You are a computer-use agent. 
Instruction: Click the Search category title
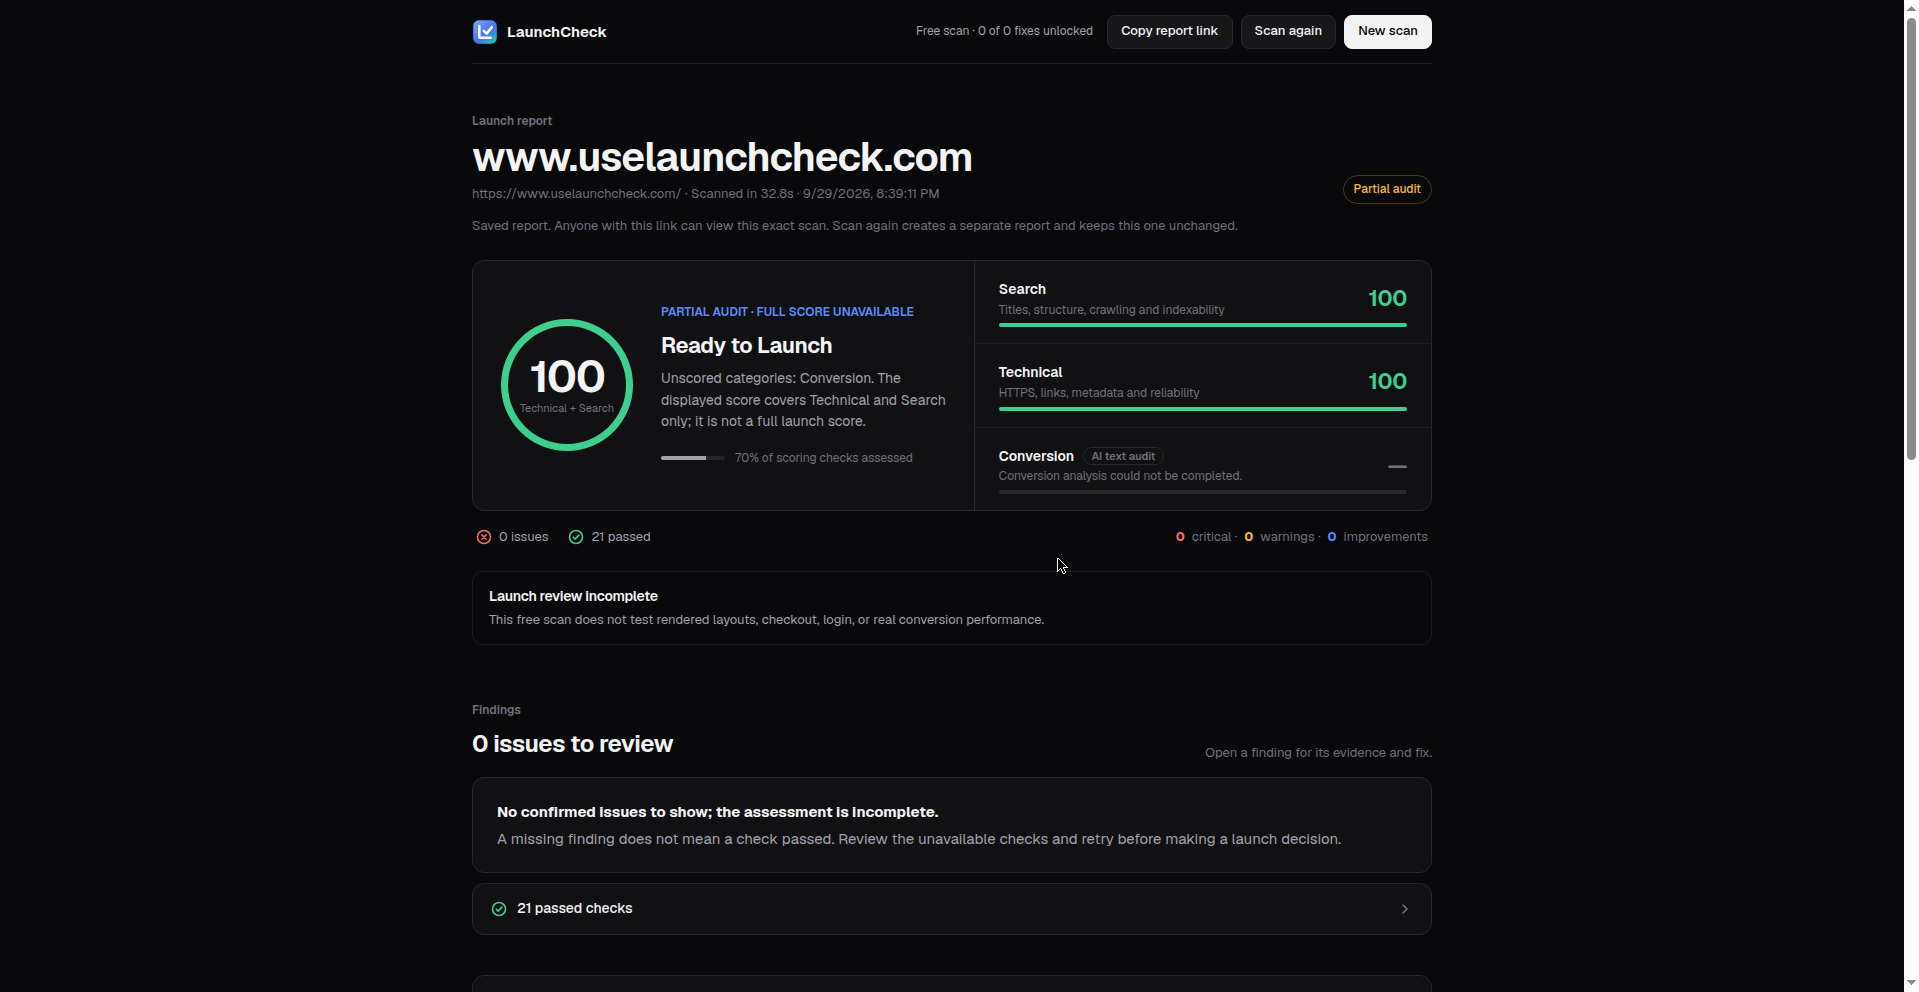tap(1022, 289)
